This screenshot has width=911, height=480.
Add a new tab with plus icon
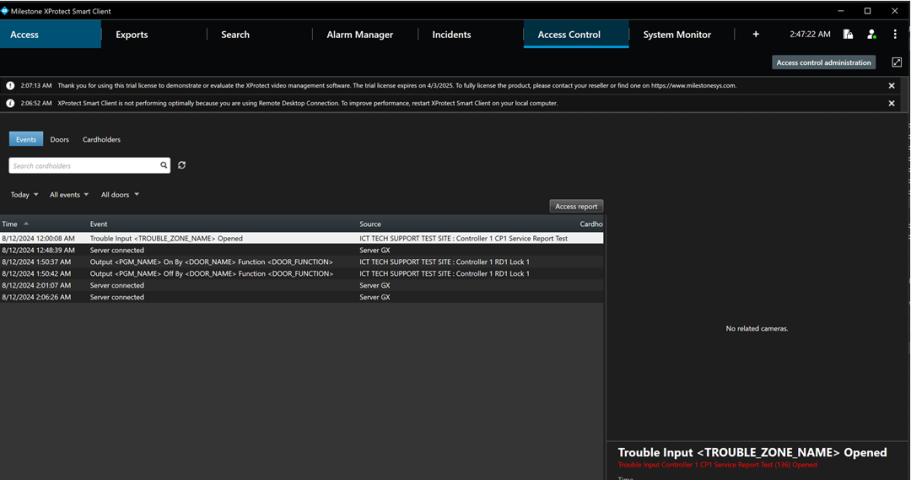755,34
